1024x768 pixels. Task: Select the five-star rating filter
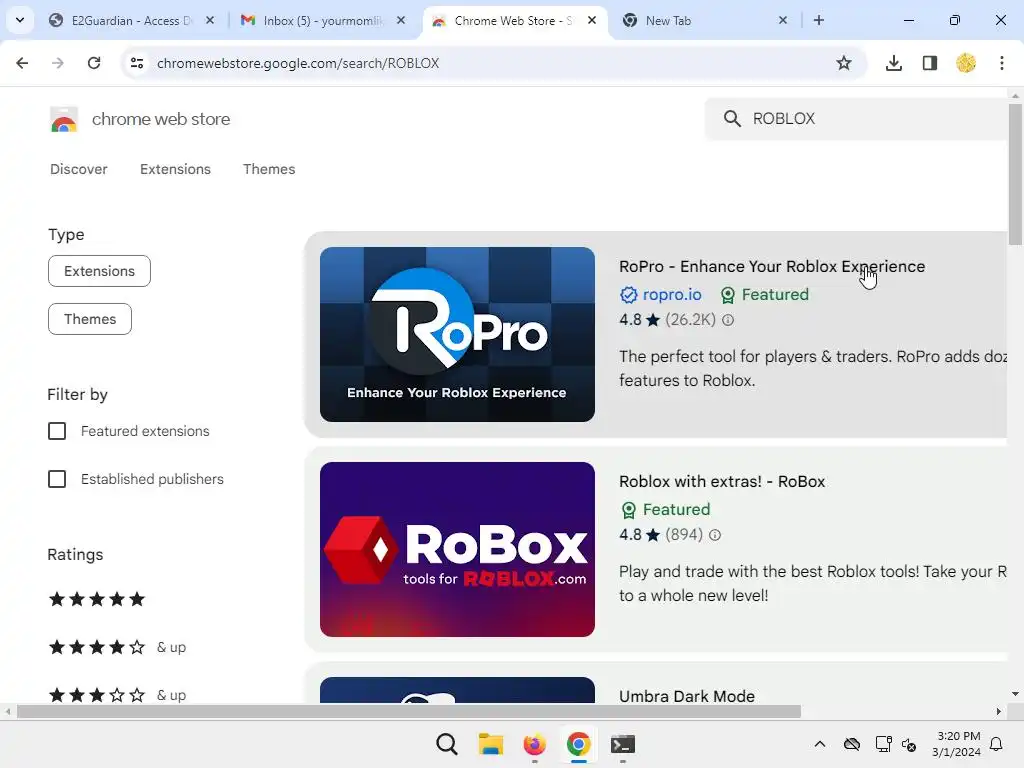(x=97, y=599)
